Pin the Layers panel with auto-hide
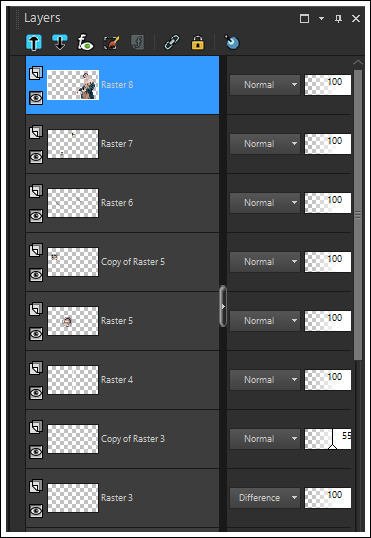The height and width of the screenshot is (538, 371). [338, 19]
